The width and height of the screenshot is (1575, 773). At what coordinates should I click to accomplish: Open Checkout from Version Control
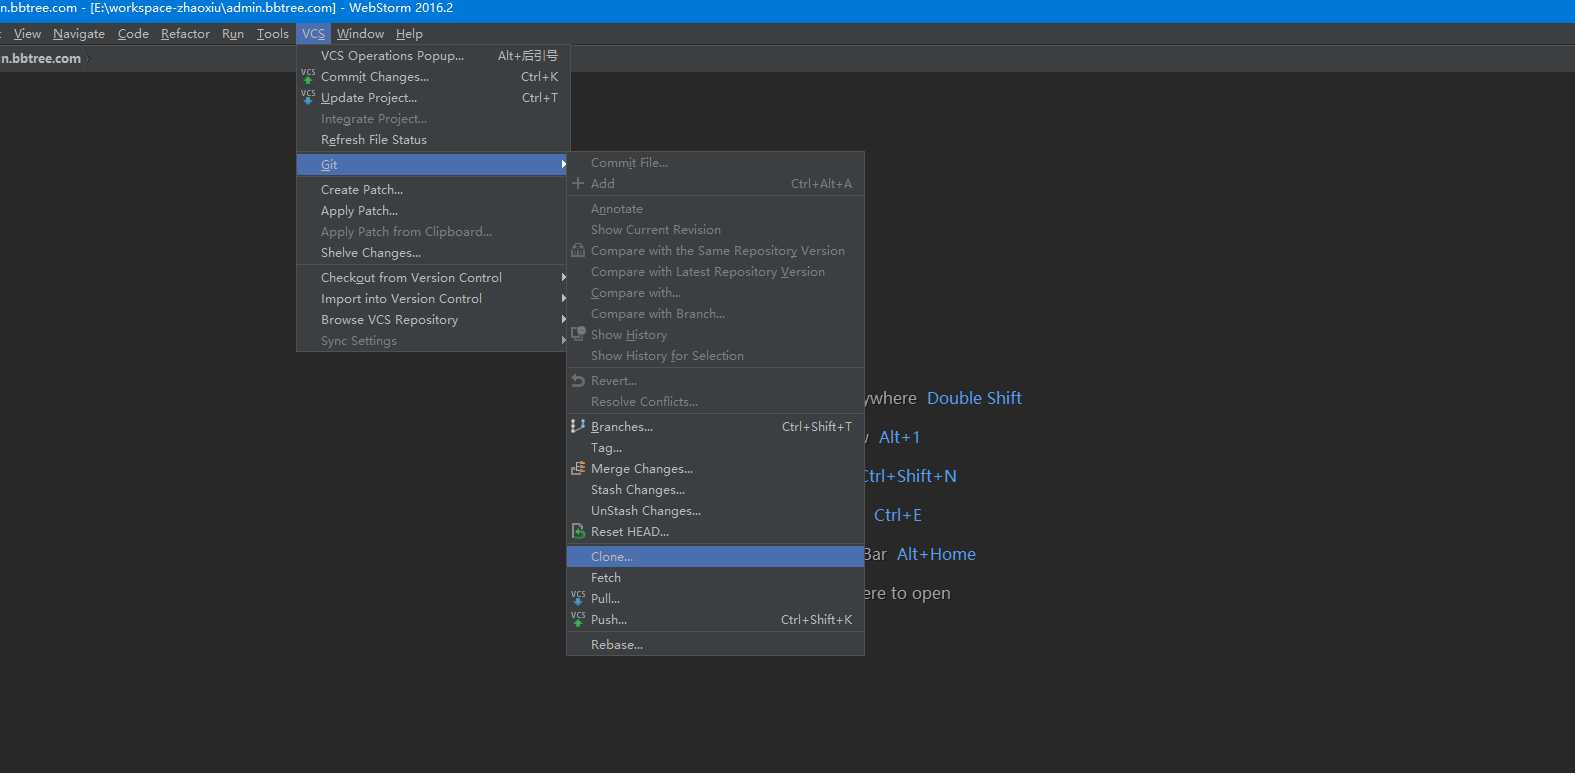pos(433,277)
